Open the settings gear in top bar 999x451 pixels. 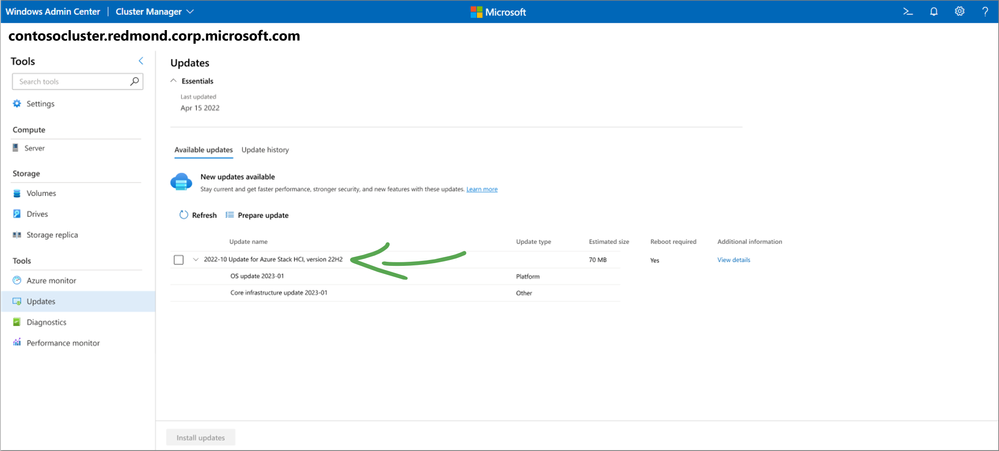click(959, 11)
